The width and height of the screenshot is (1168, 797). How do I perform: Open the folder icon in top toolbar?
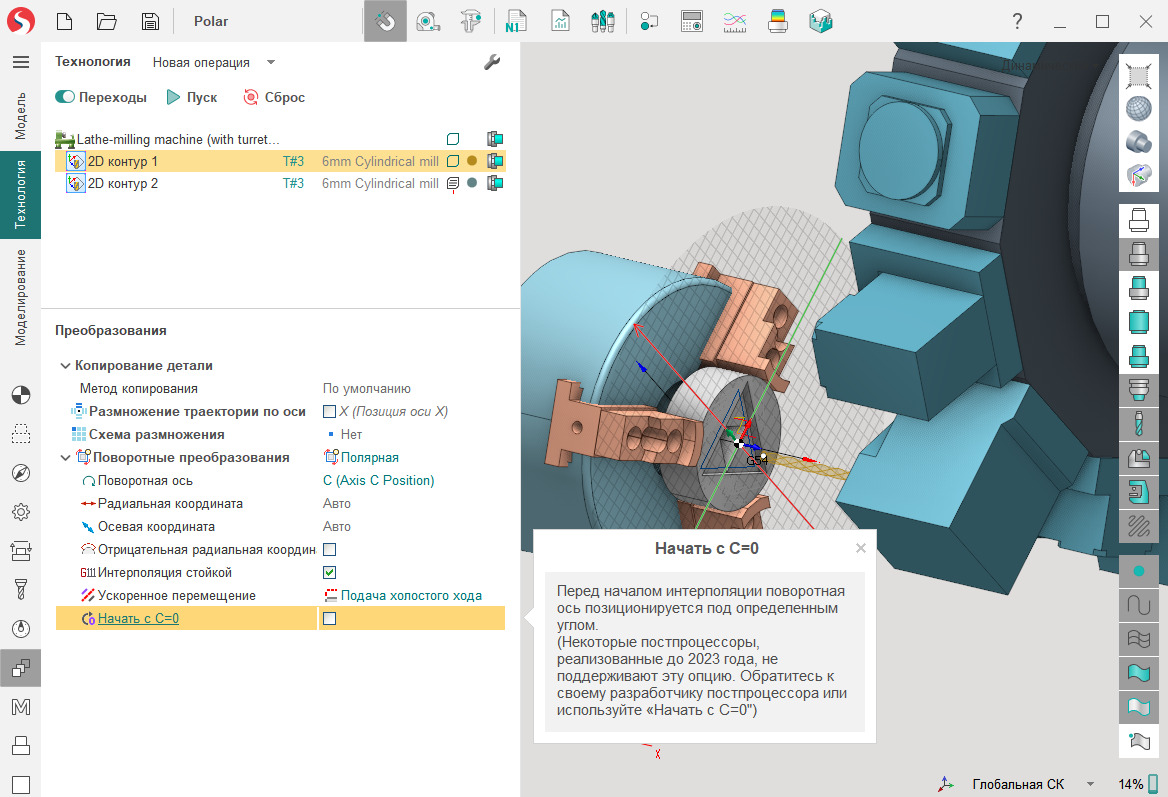(x=107, y=21)
